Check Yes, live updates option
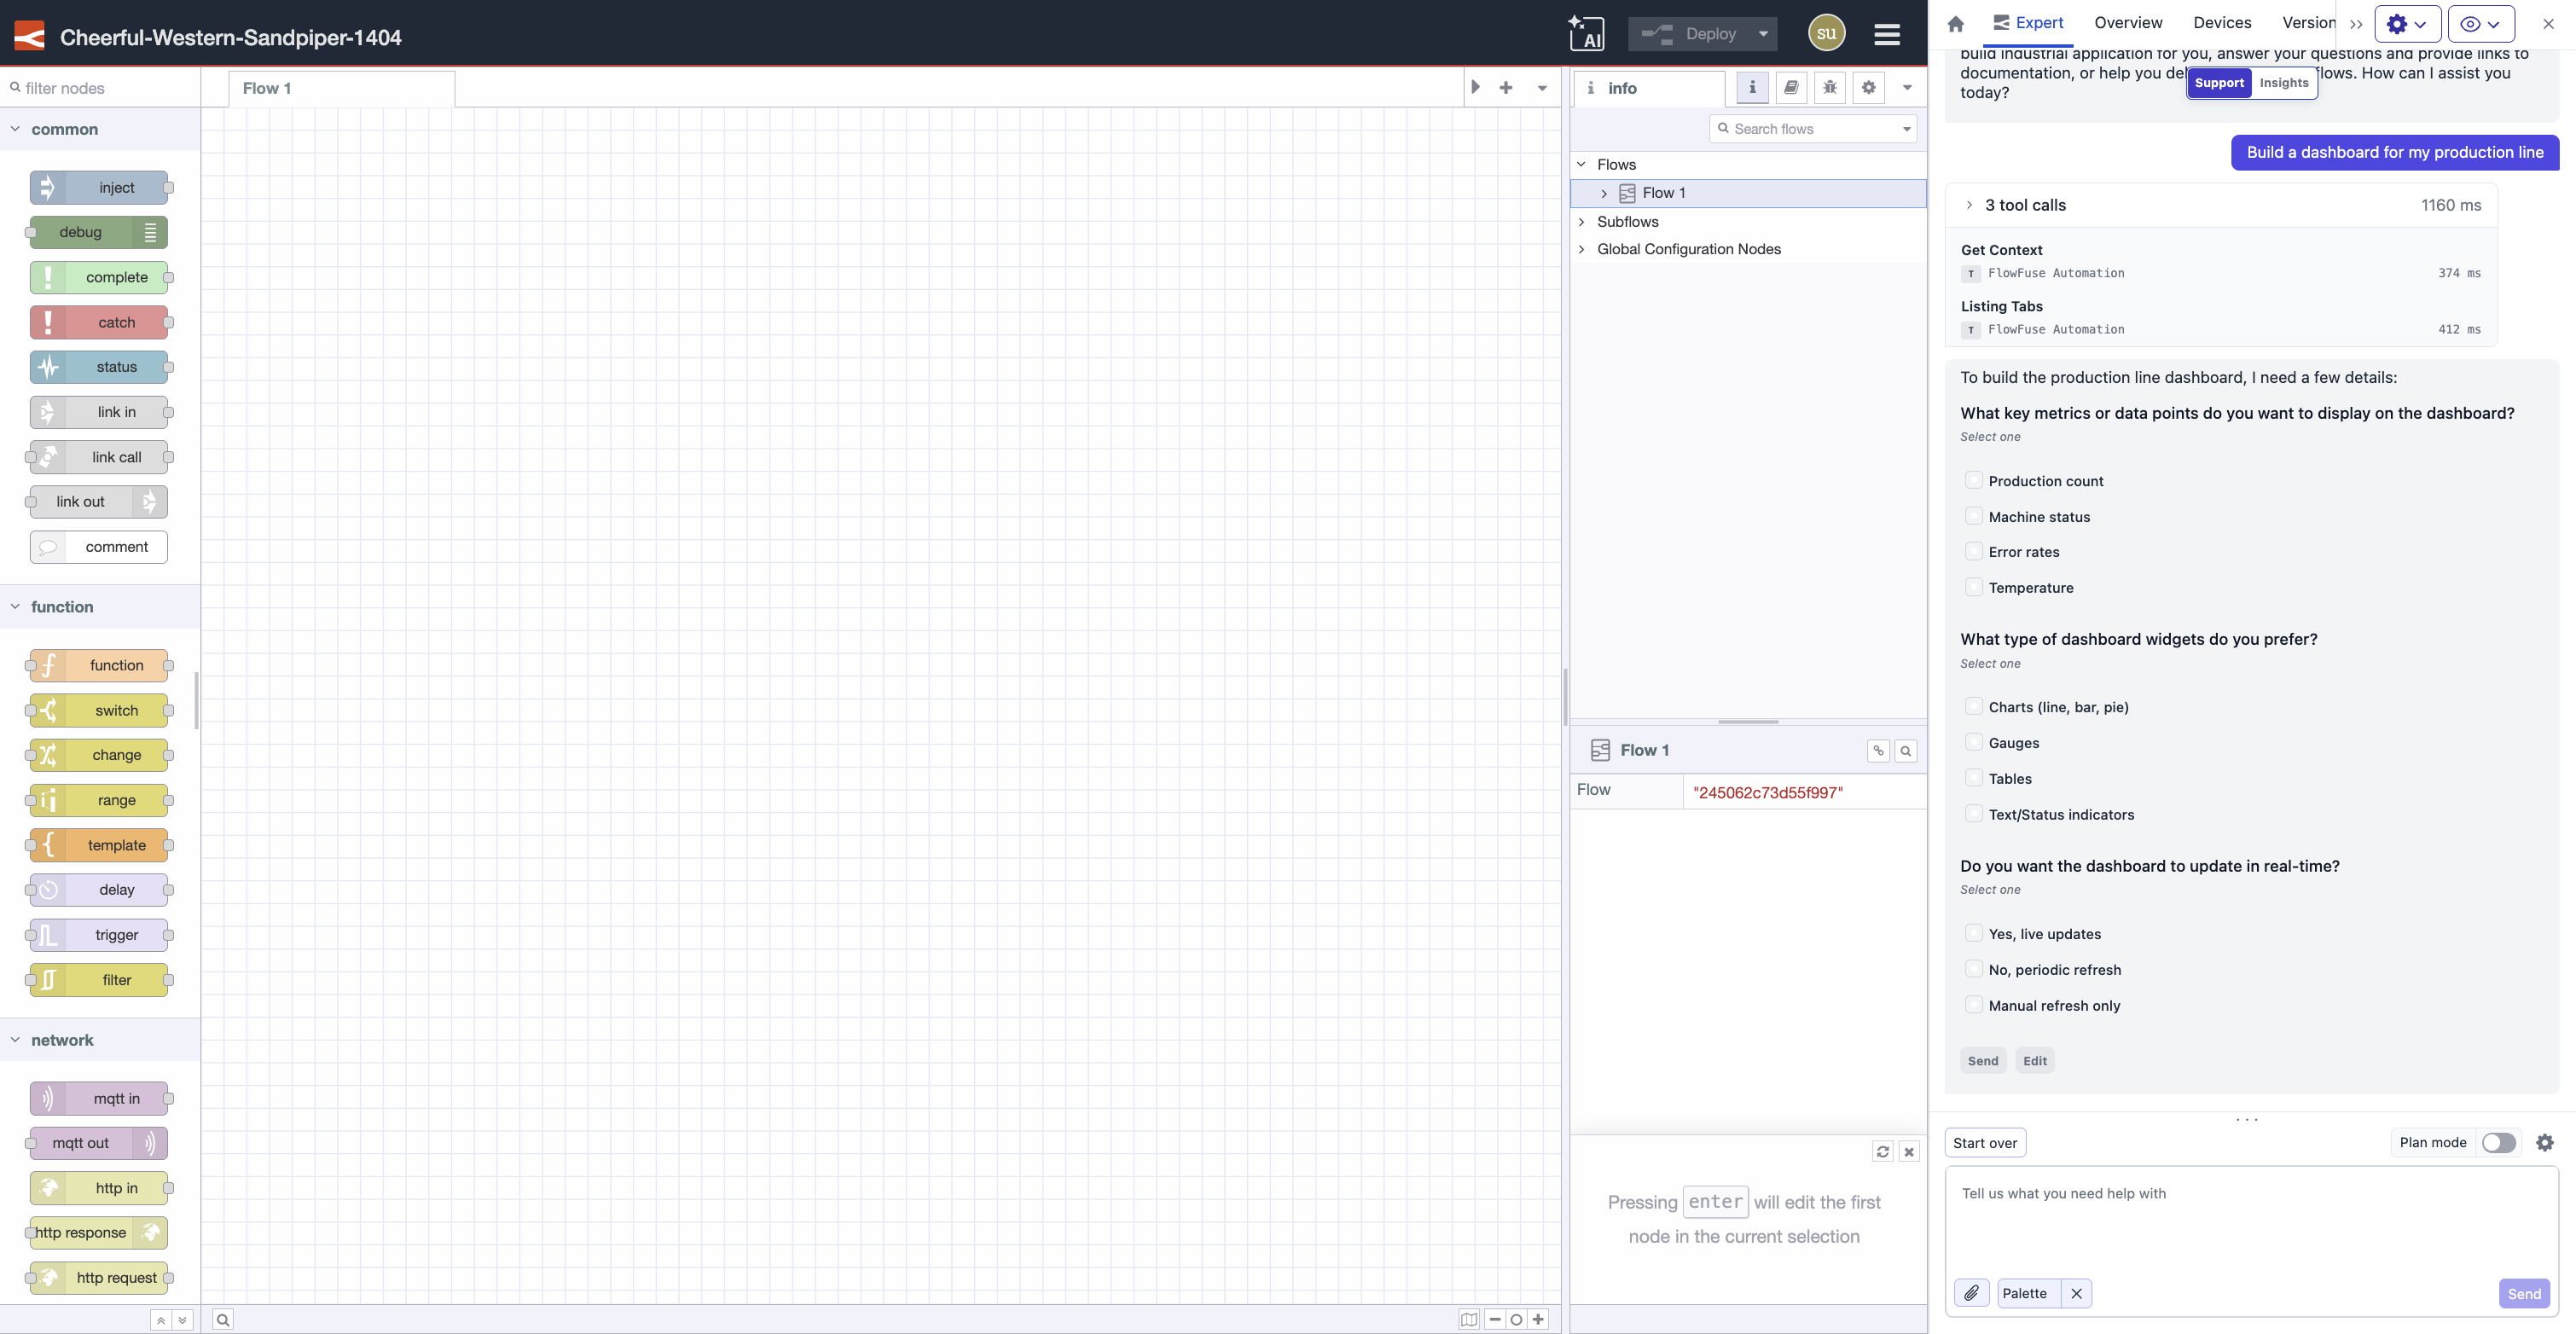This screenshot has height=1334, width=2576. 1974,933
